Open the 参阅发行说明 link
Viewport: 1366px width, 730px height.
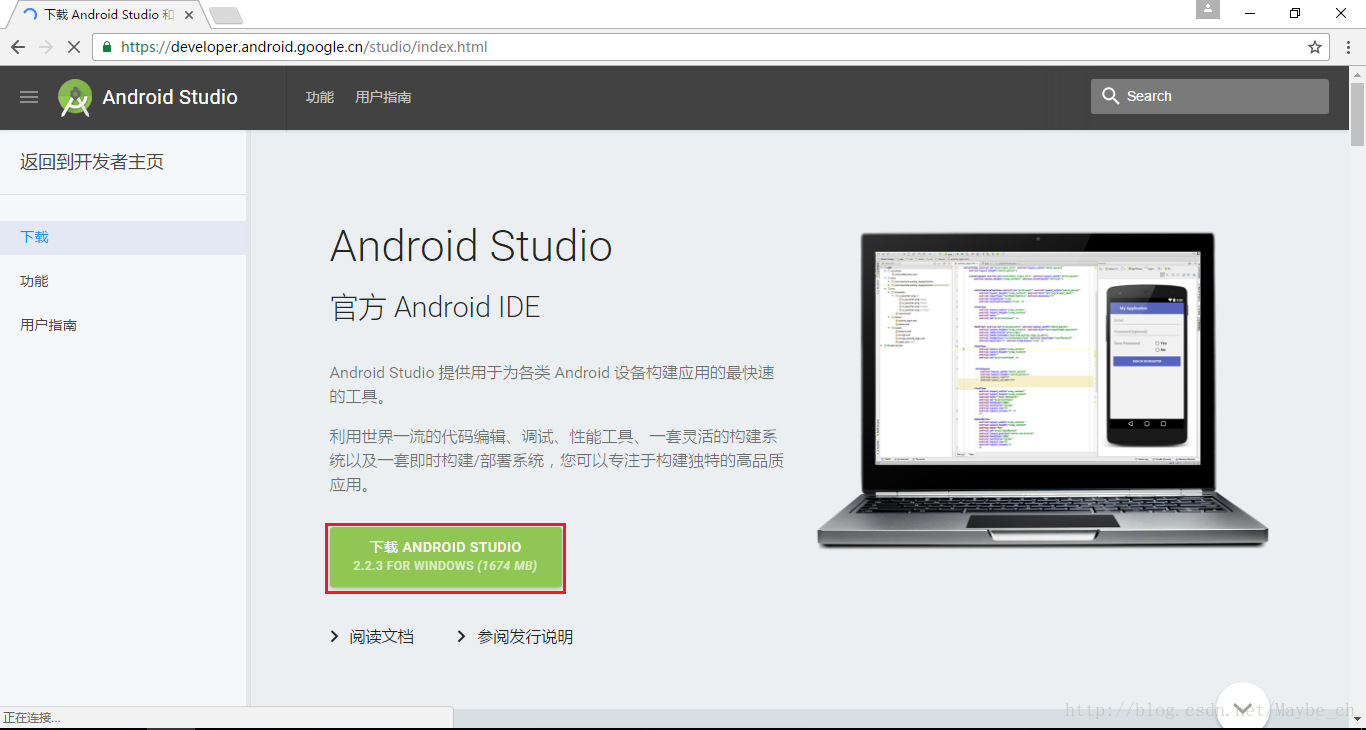[x=525, y=637]
